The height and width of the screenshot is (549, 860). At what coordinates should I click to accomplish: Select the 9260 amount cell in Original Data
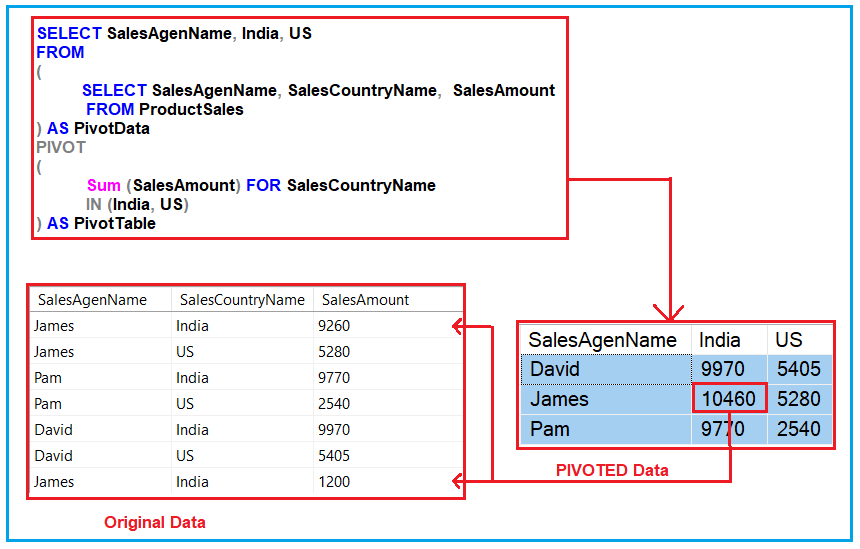click(x=334, y=326)
